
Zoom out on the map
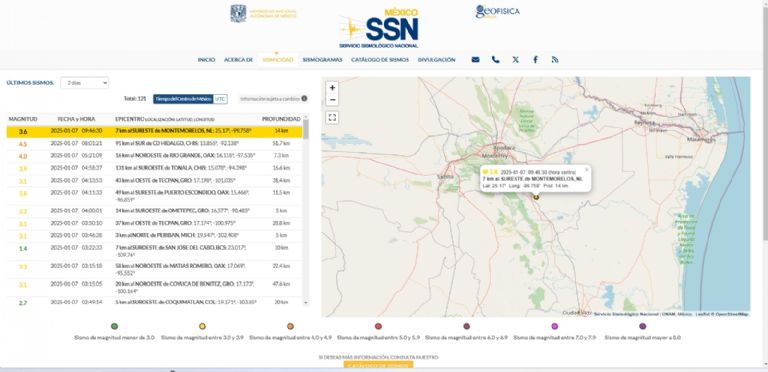click(x=333, y=100)
